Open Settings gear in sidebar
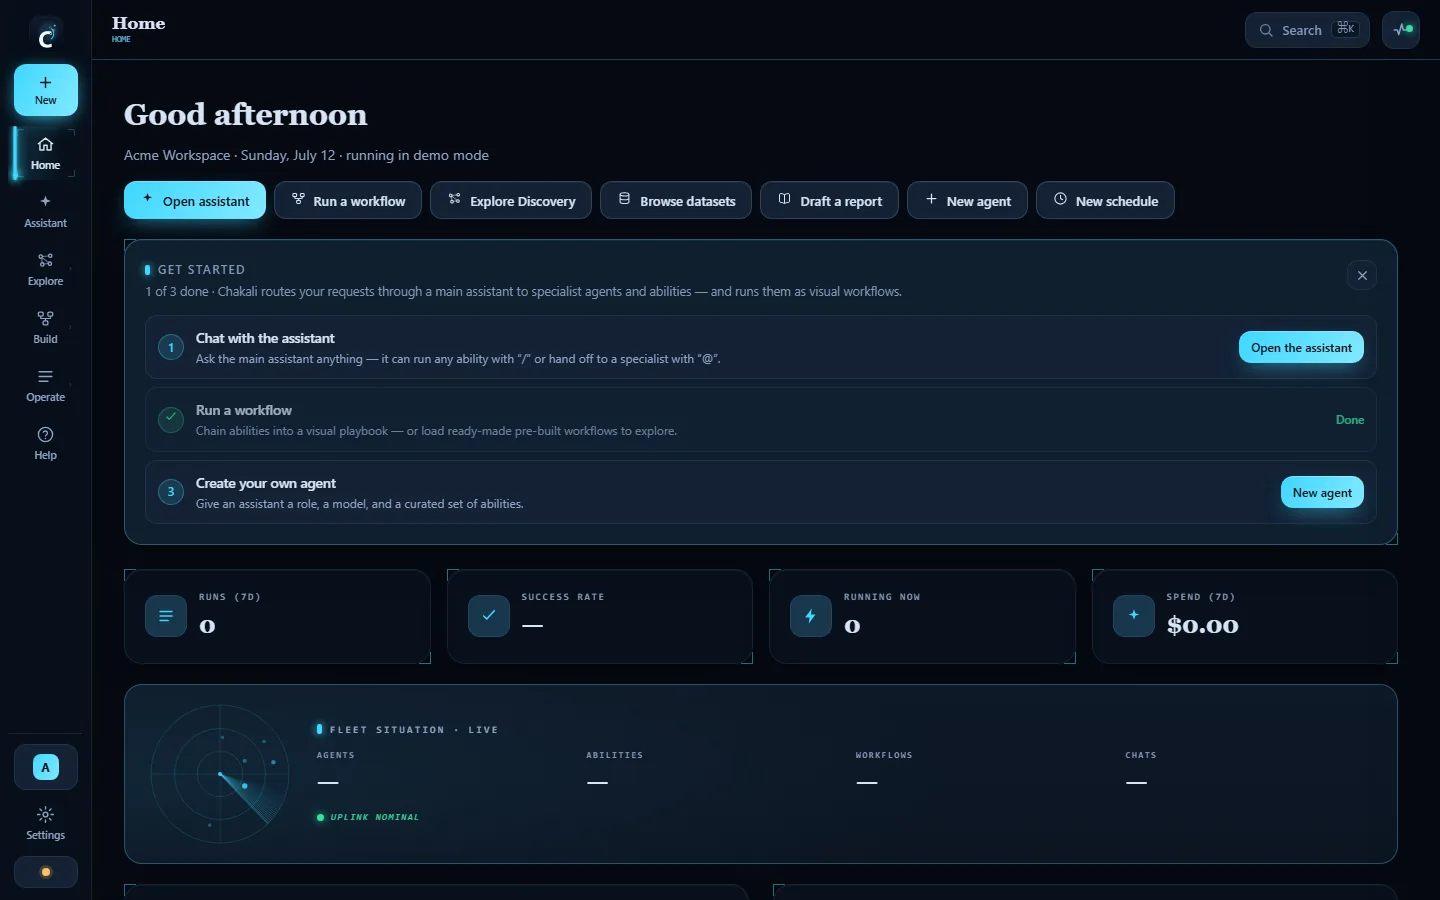 46,824
